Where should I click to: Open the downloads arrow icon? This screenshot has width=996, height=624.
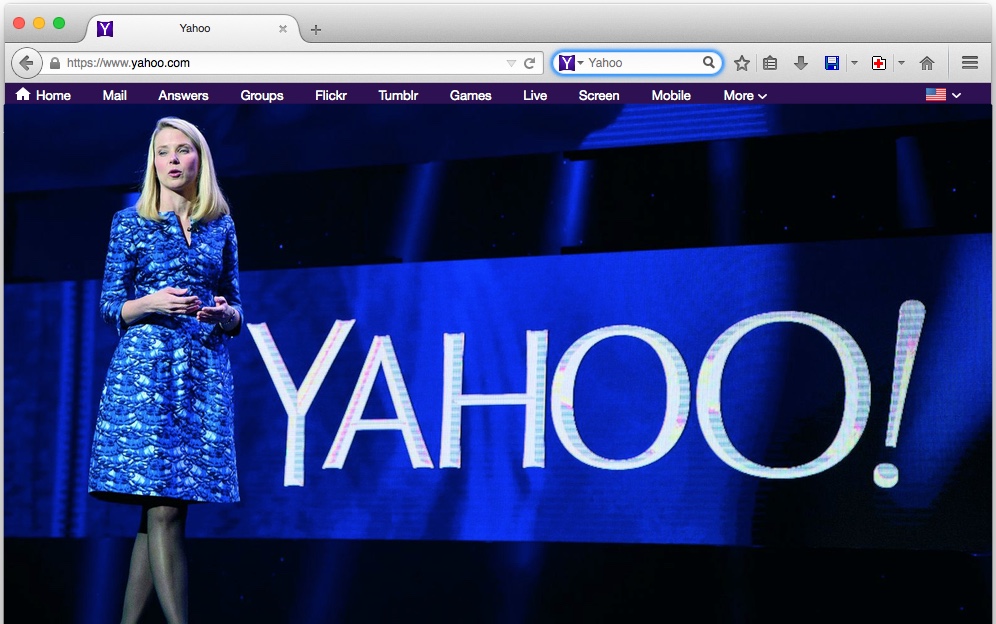click(x=801, y=63)
